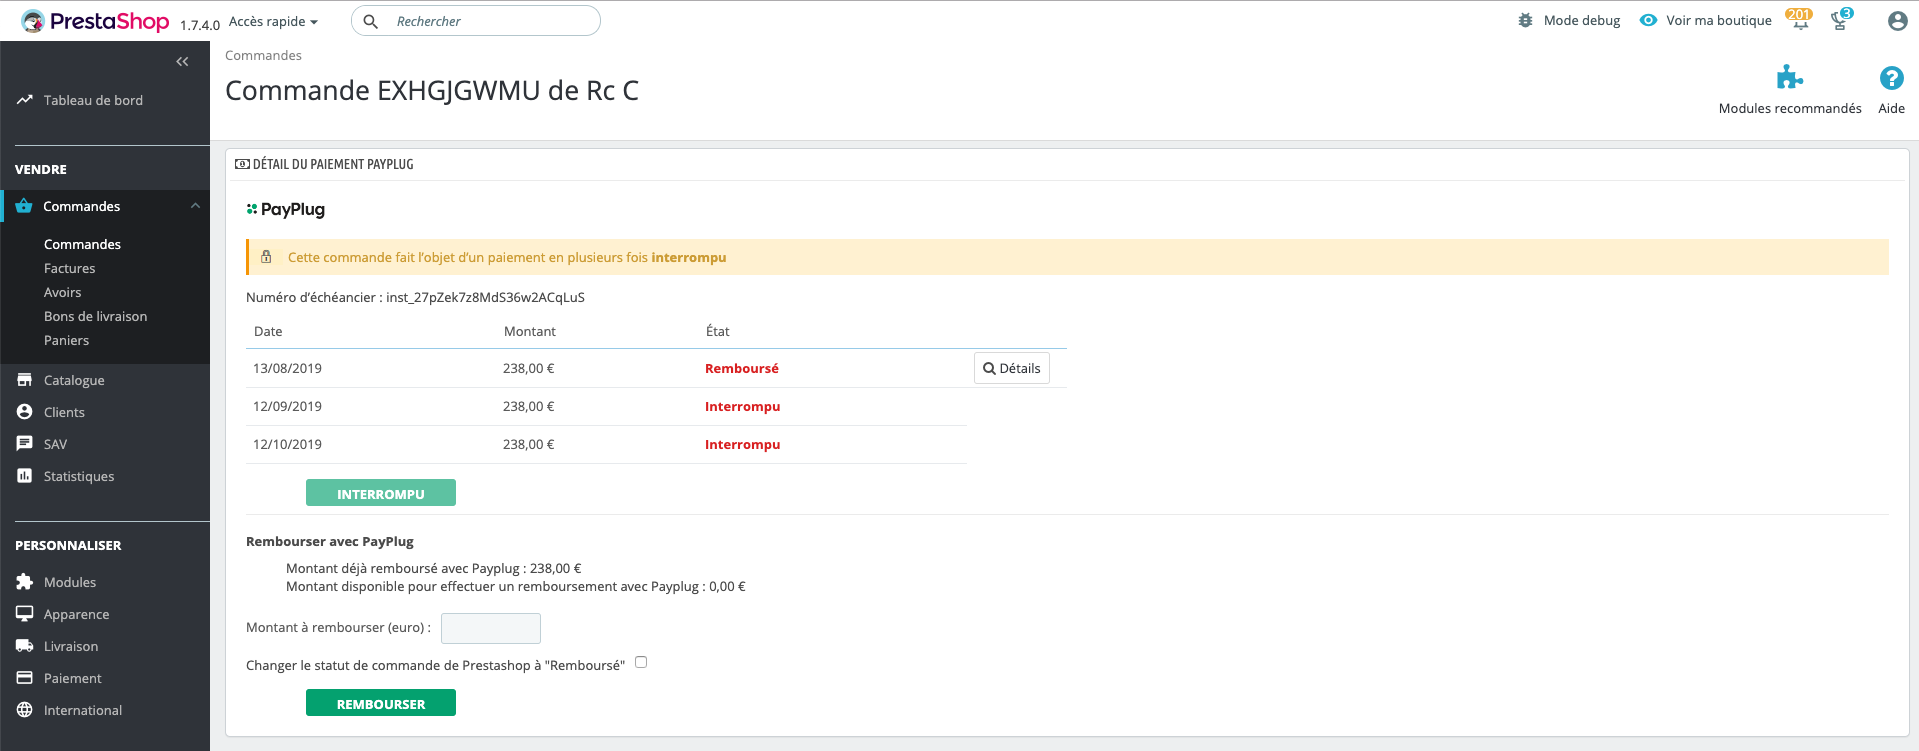This screenshot has height=751, width=1919.
Task: Open Modules in sidebar
Action: tap(70, 582)
